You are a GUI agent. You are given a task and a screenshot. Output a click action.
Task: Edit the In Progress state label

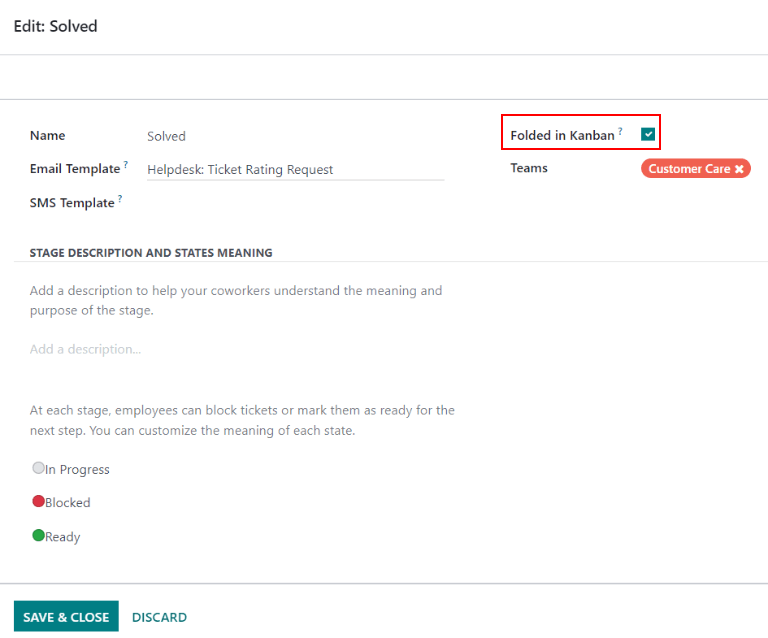[78, 470]
